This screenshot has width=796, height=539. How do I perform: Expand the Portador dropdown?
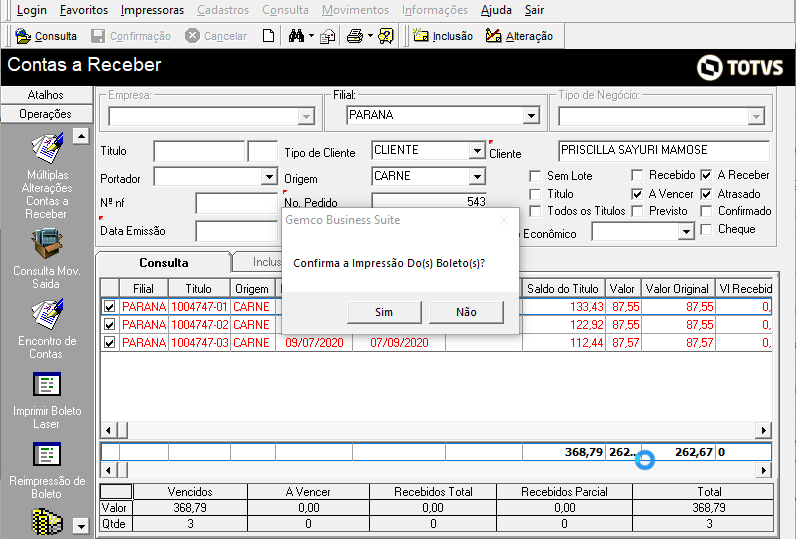pyautogui.click(x=269, y=177)
